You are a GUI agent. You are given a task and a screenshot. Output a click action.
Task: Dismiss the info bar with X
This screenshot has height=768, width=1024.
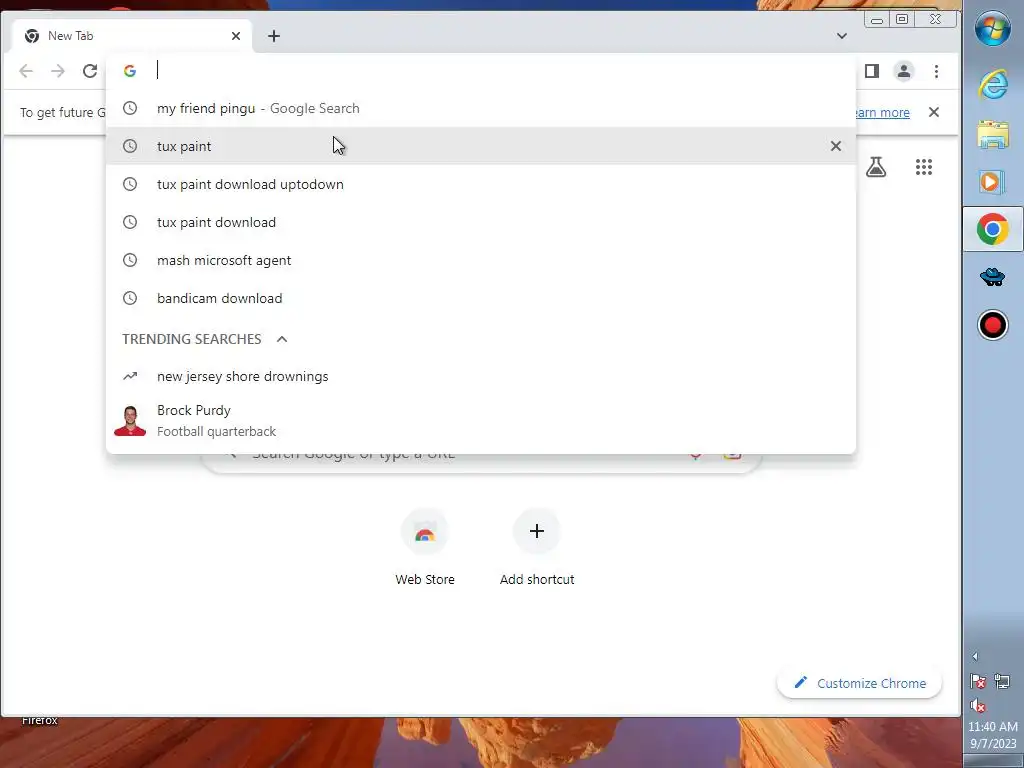pyautogui.click(x=934, y=112)
